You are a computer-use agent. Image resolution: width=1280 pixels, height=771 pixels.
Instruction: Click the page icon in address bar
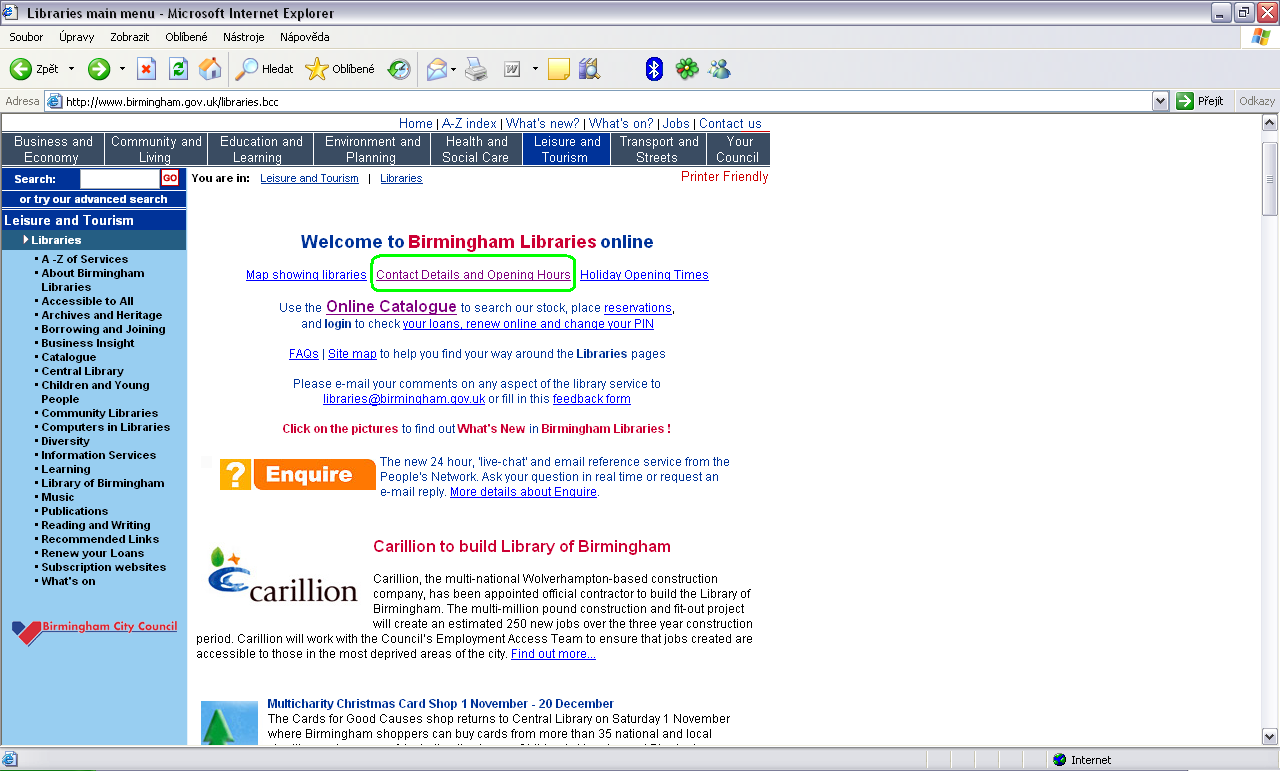tap(54, 101)
